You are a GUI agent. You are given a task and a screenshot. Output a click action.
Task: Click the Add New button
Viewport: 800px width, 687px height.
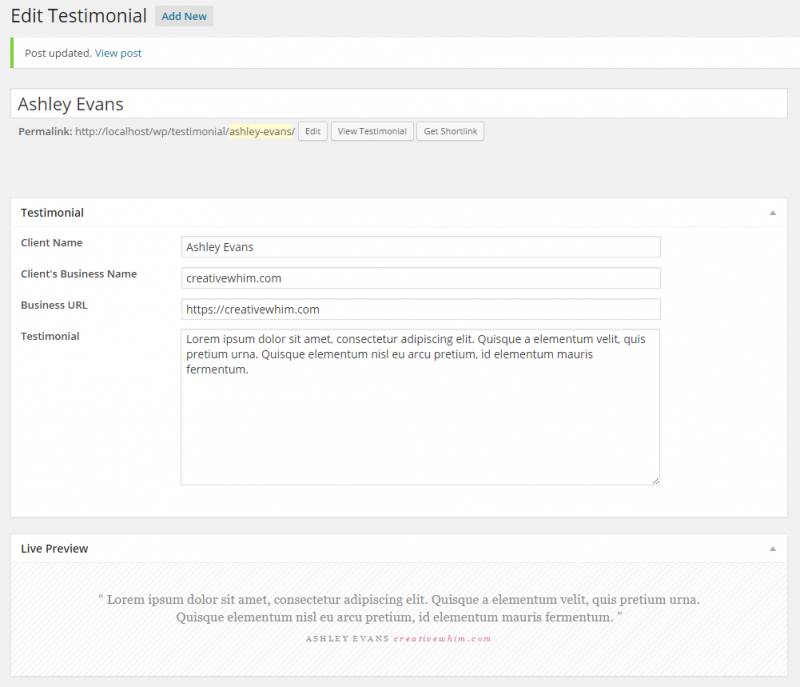coord(184,16)
